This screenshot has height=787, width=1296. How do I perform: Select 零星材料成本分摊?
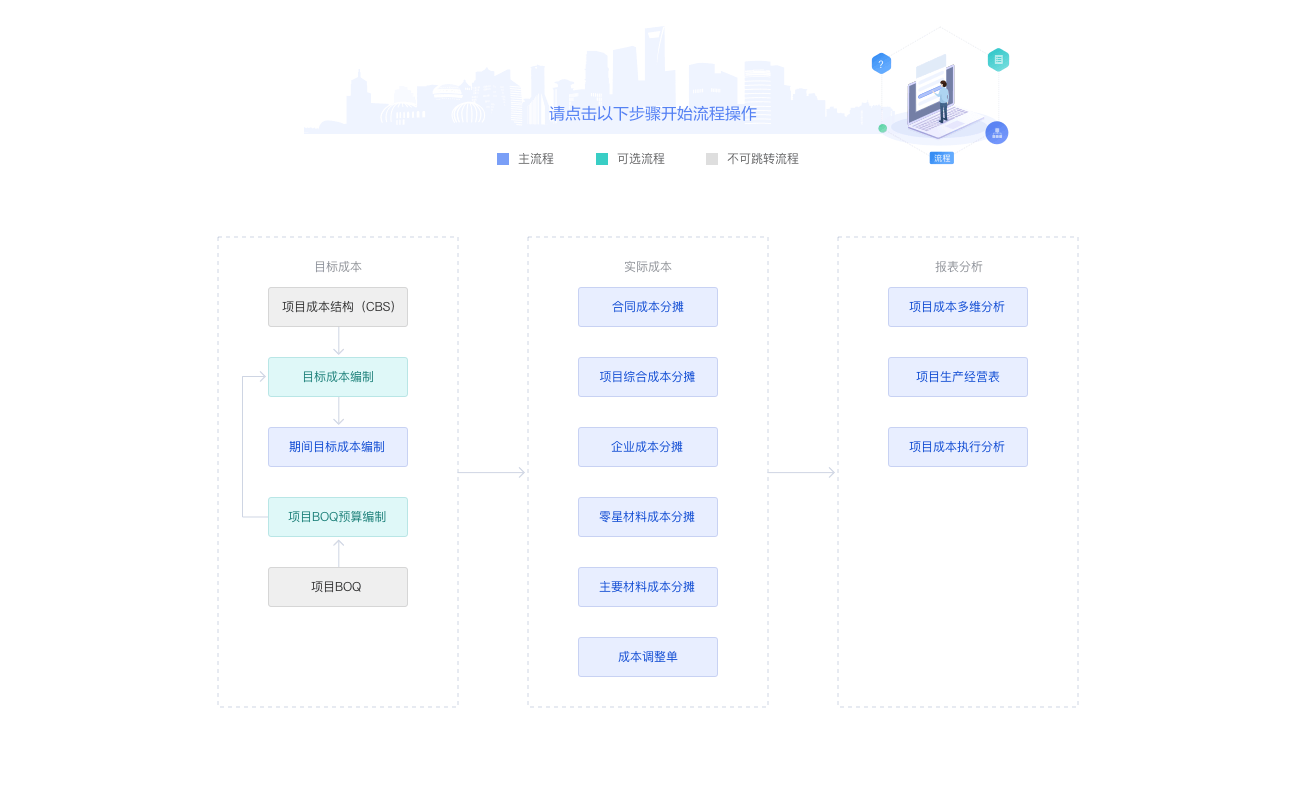648,517
